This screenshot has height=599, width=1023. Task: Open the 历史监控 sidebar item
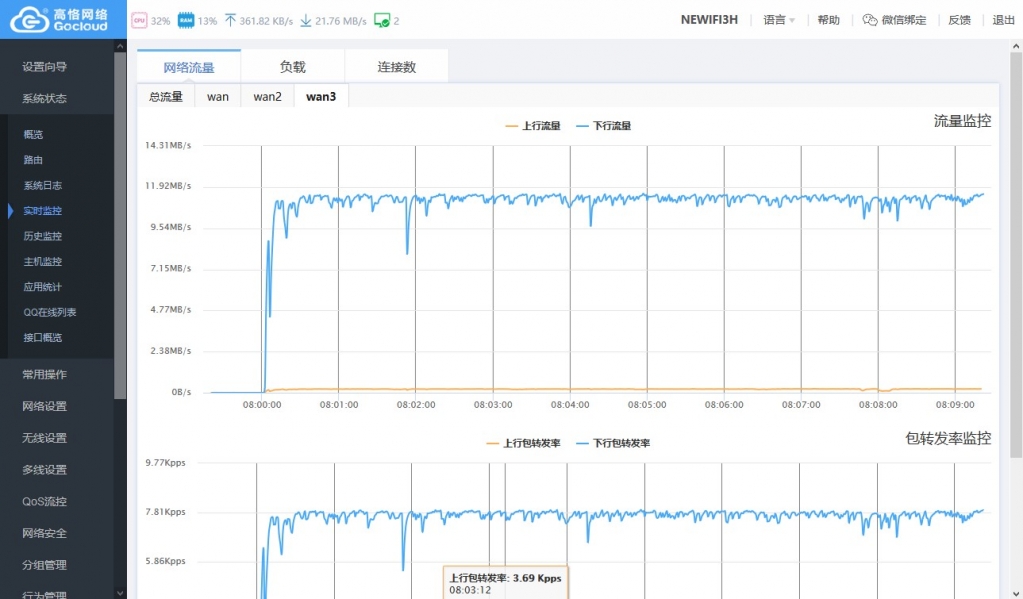click(42, 236)
